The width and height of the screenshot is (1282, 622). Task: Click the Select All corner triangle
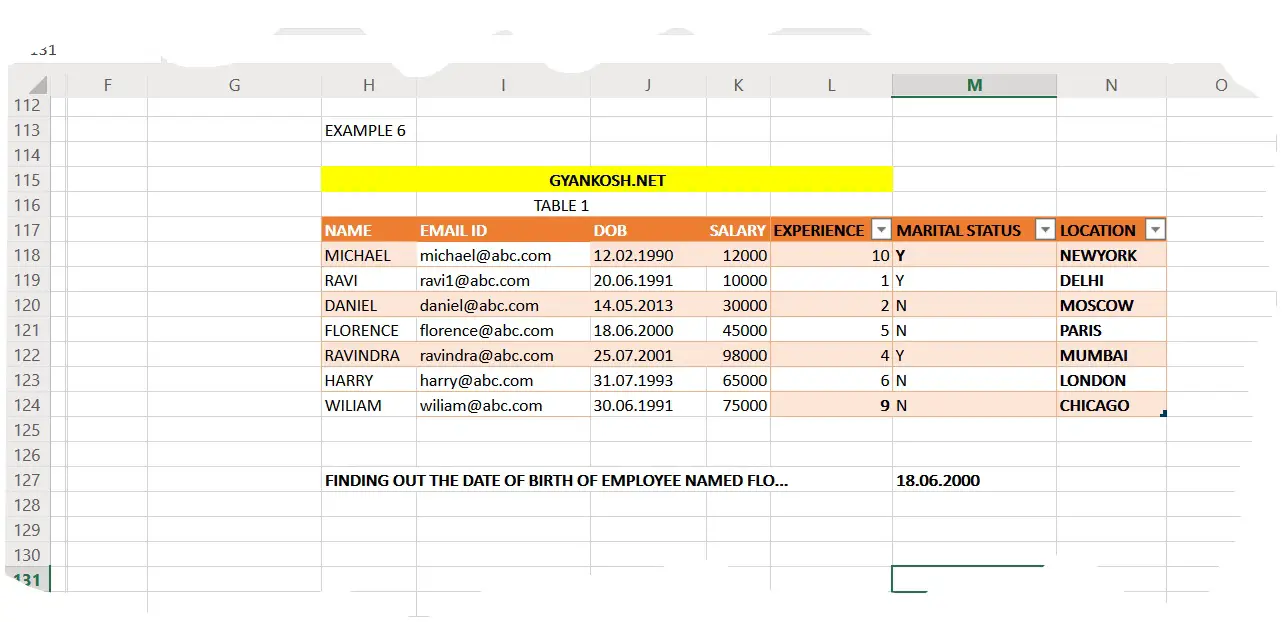(x=38, y=86)
